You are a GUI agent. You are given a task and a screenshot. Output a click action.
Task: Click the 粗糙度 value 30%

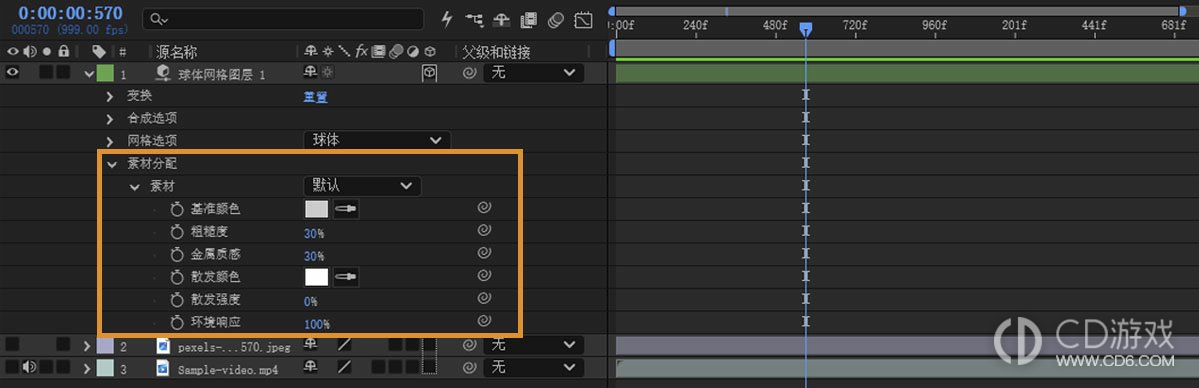314,233
